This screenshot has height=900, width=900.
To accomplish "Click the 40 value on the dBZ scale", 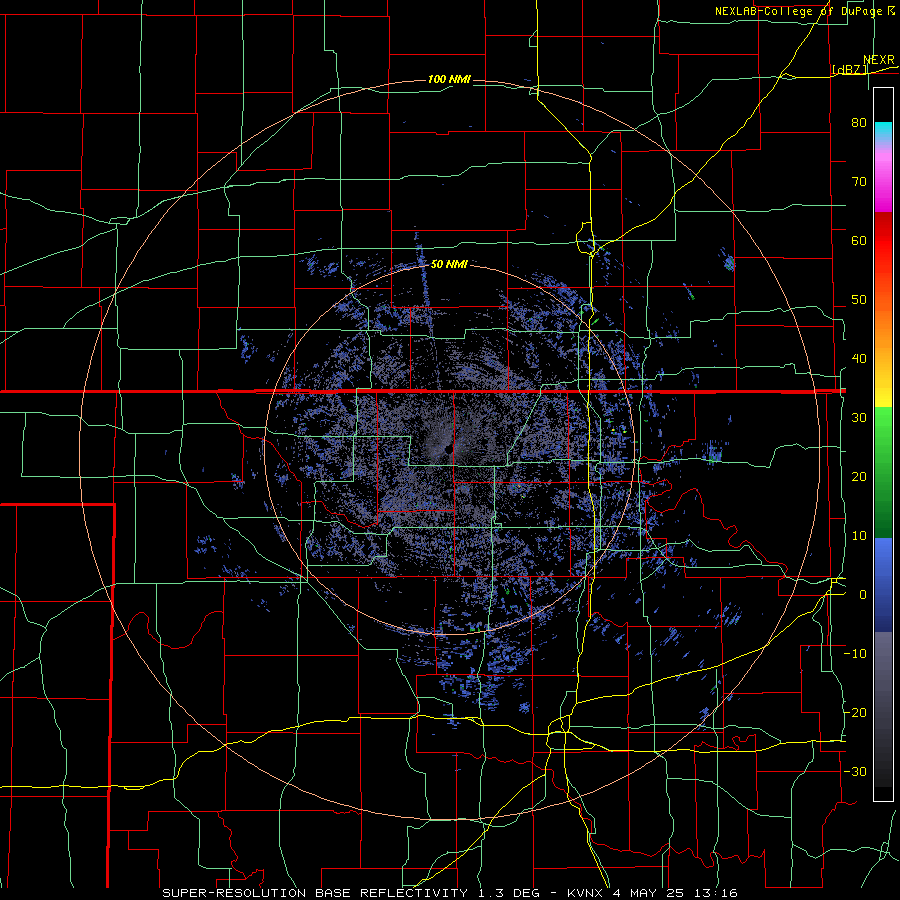I will pyautogui.click(x=859, y=359).
